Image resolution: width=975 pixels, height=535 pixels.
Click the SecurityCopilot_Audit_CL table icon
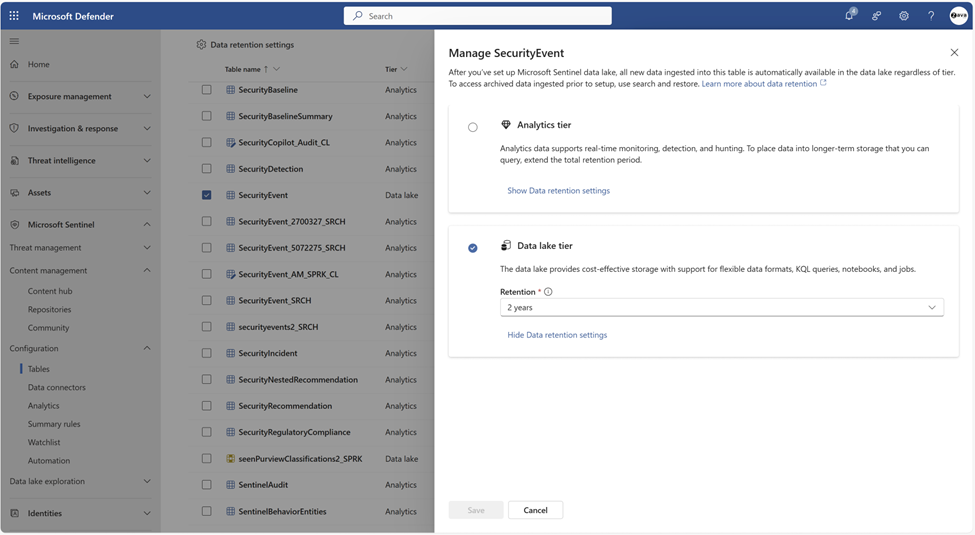click(x=231, y=142)
